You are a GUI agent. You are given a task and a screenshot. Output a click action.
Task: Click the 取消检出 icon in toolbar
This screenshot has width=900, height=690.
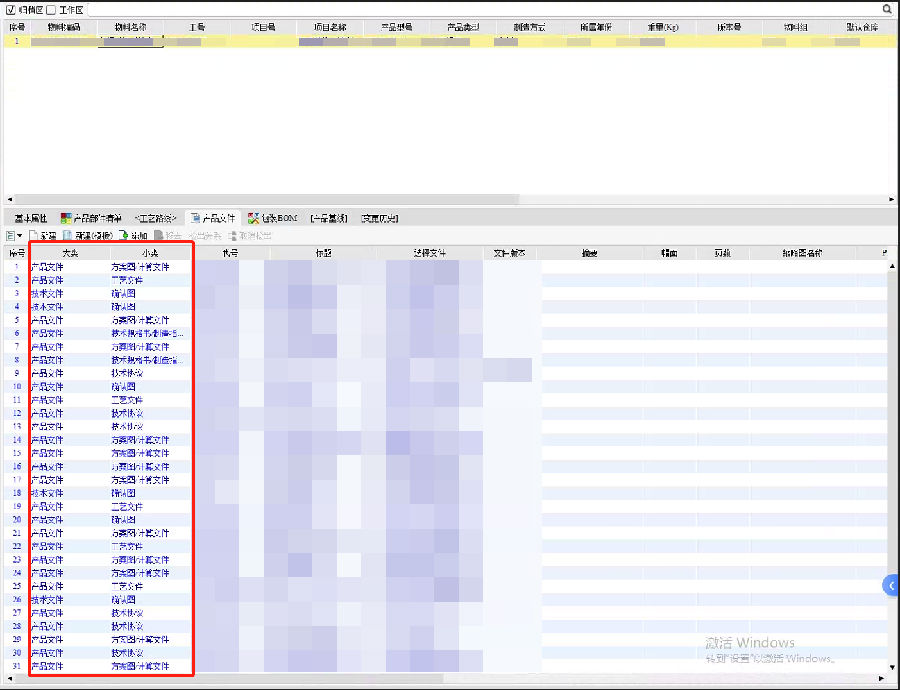click(233, 236)
